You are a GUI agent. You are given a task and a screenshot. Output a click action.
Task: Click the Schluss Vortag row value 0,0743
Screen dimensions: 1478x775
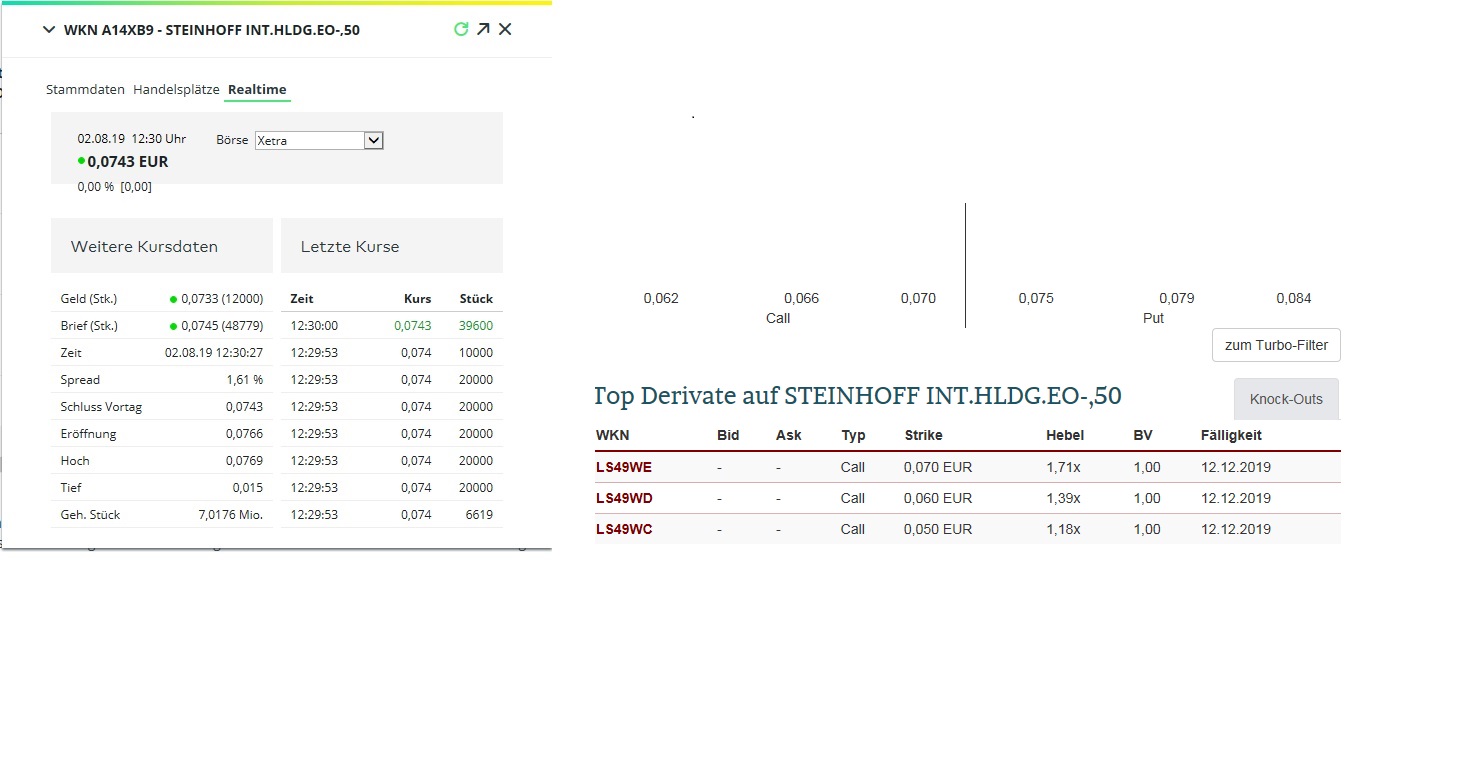coord(244,407)
